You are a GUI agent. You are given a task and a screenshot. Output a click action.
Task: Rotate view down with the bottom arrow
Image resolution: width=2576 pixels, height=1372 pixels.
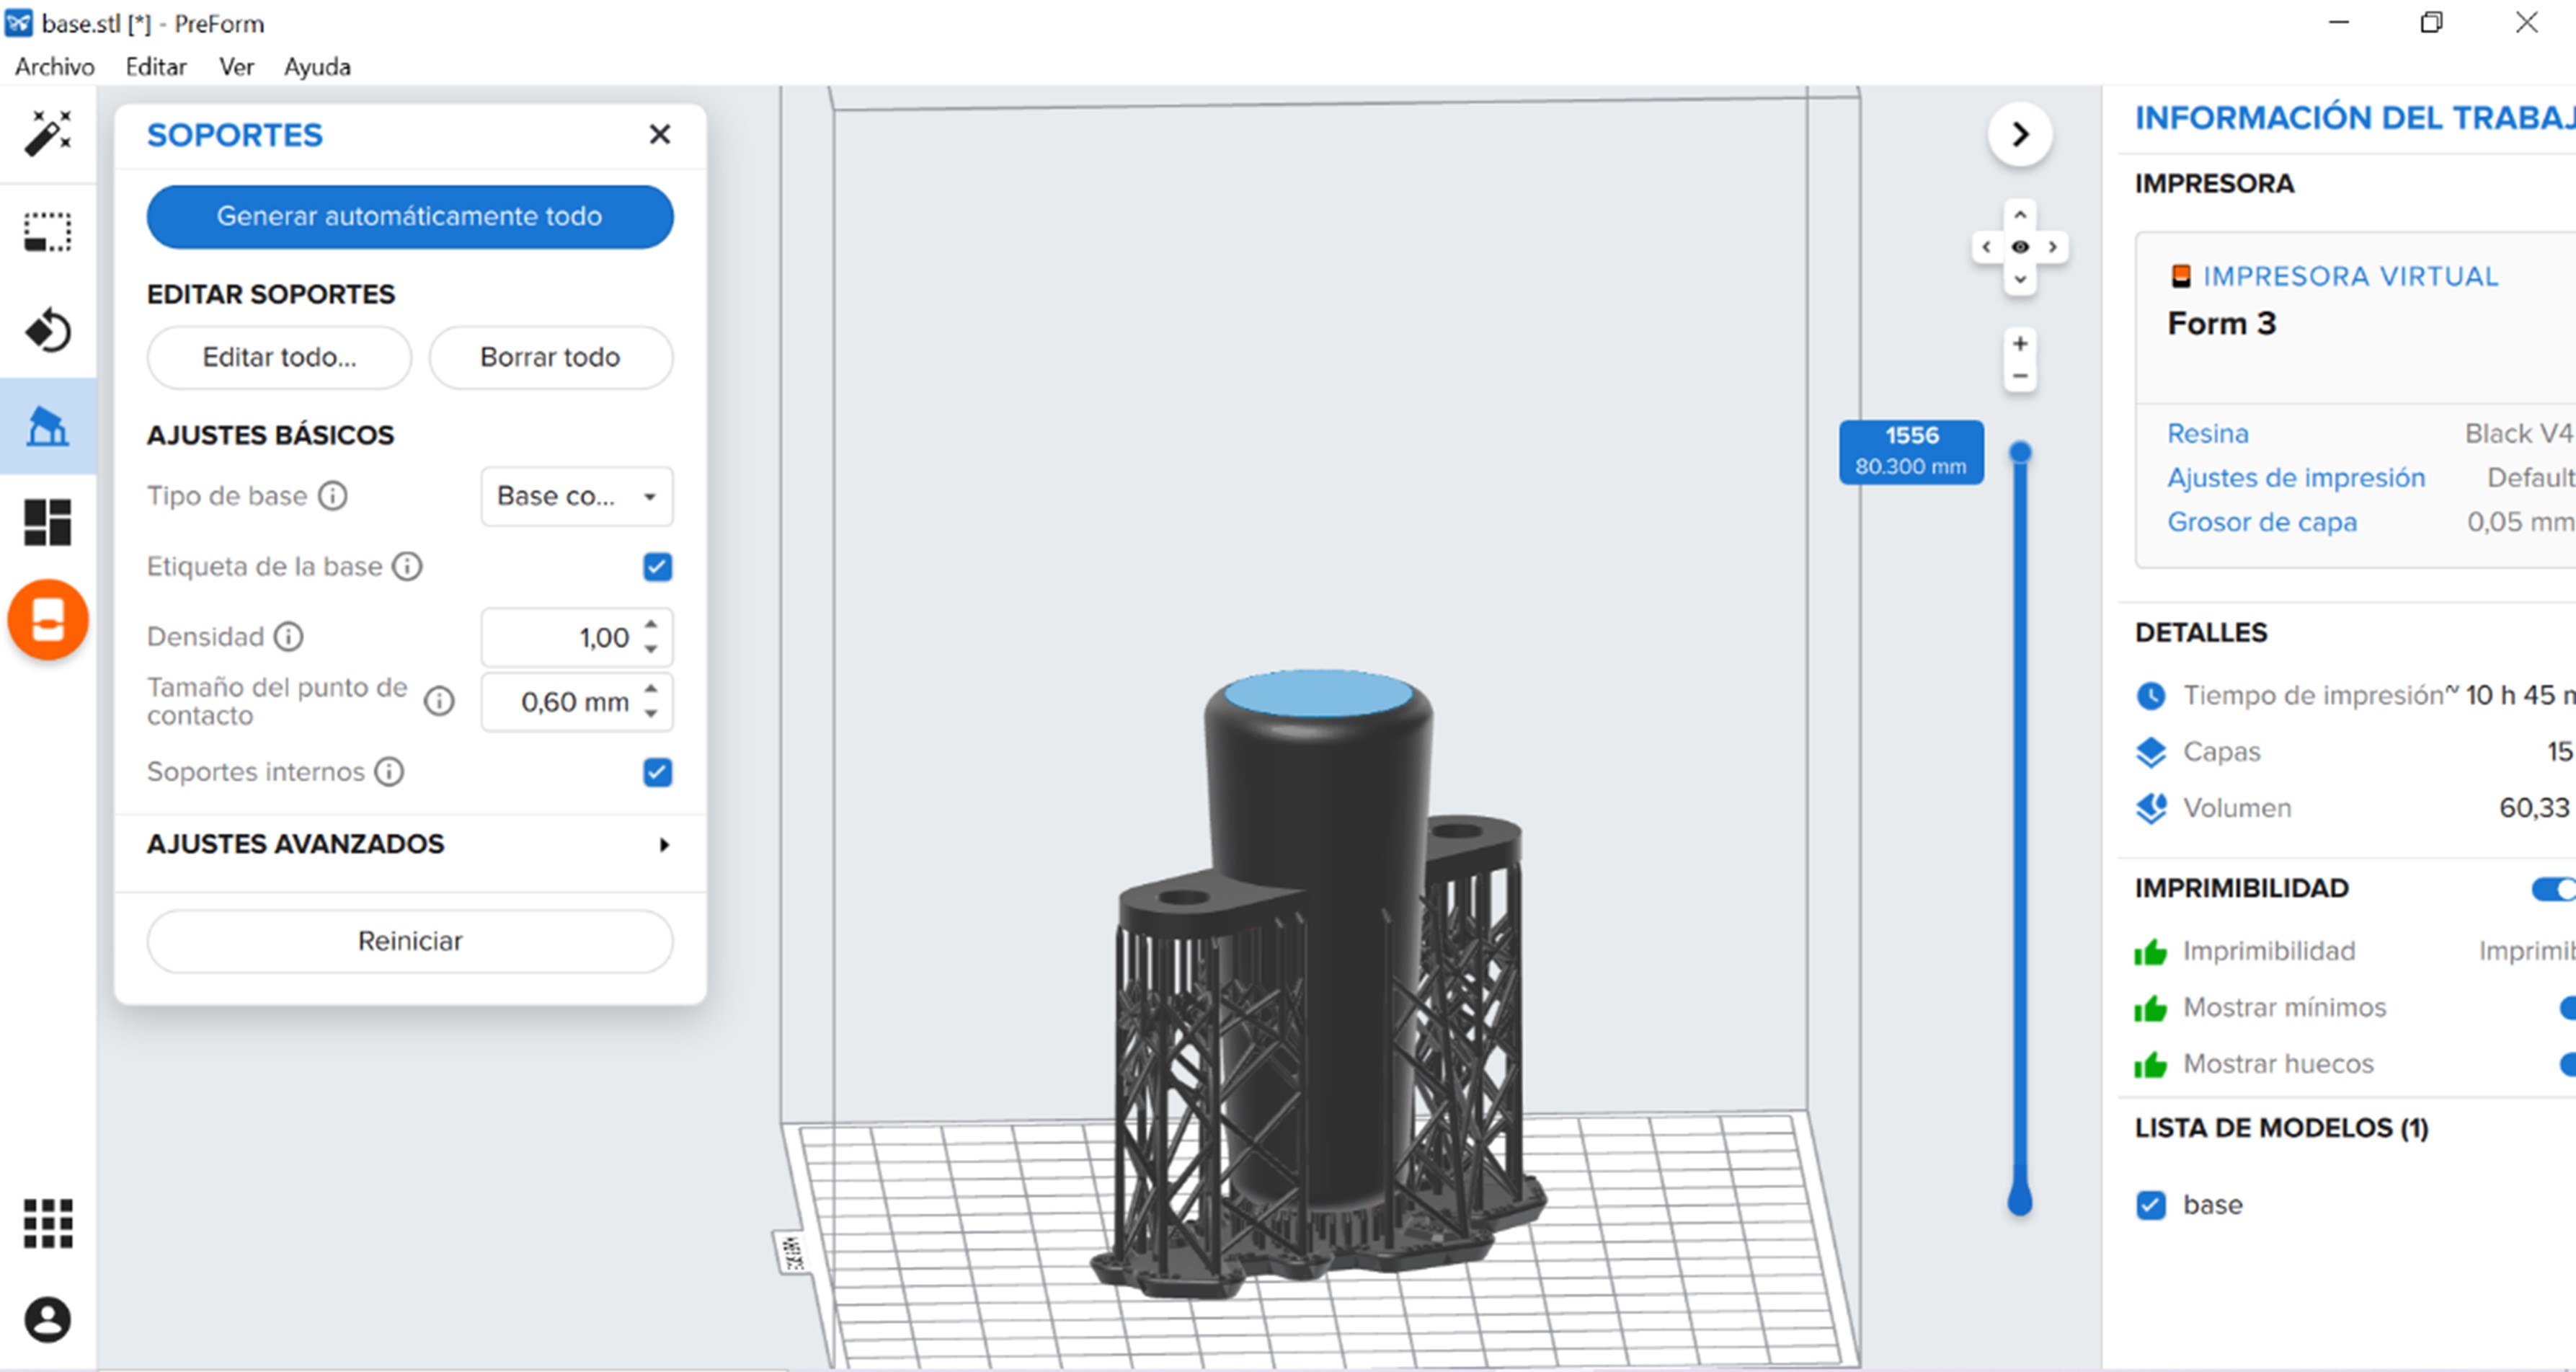coord(2020,280)
